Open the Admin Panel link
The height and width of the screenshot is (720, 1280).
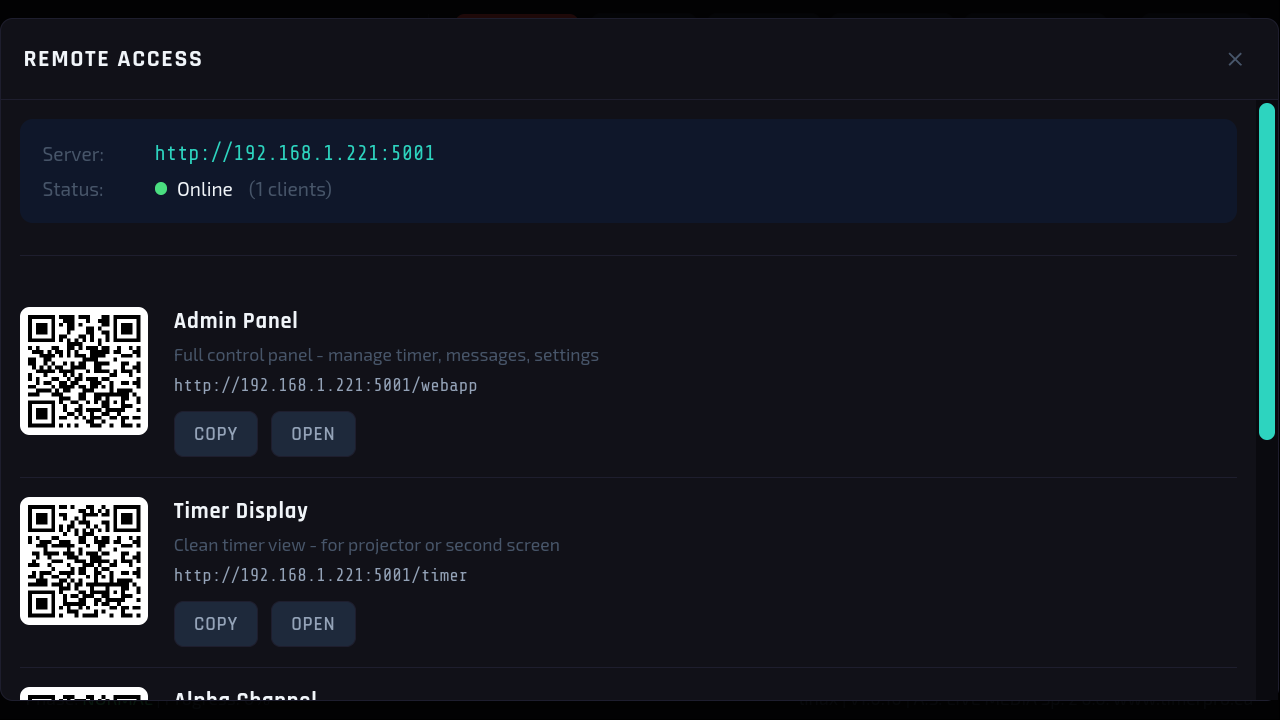313,434
